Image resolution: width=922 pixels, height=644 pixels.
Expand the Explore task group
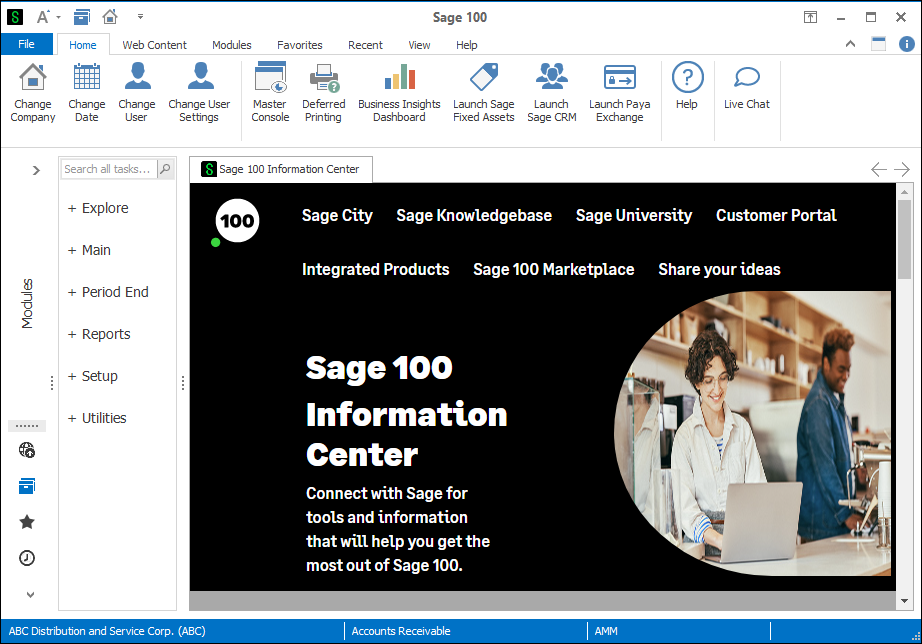[x=98, y=208]
